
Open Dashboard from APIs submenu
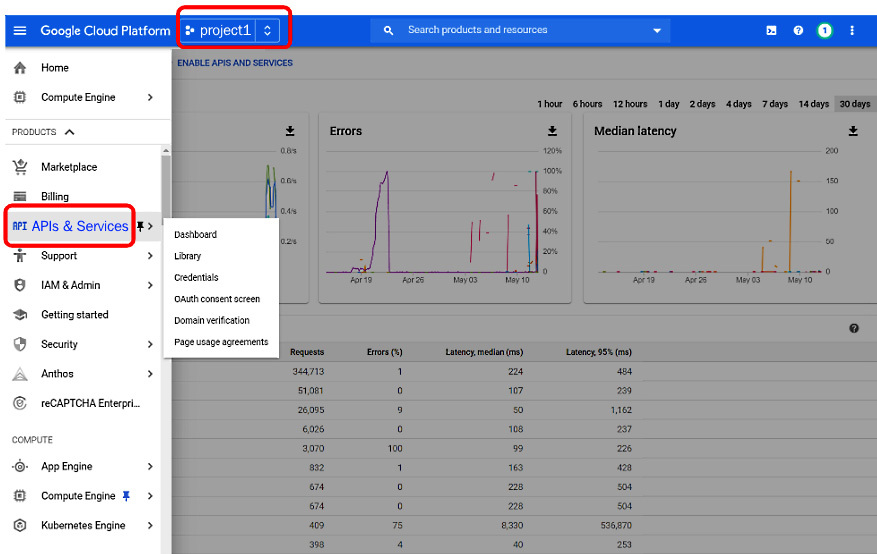click(x=195, y=235)
